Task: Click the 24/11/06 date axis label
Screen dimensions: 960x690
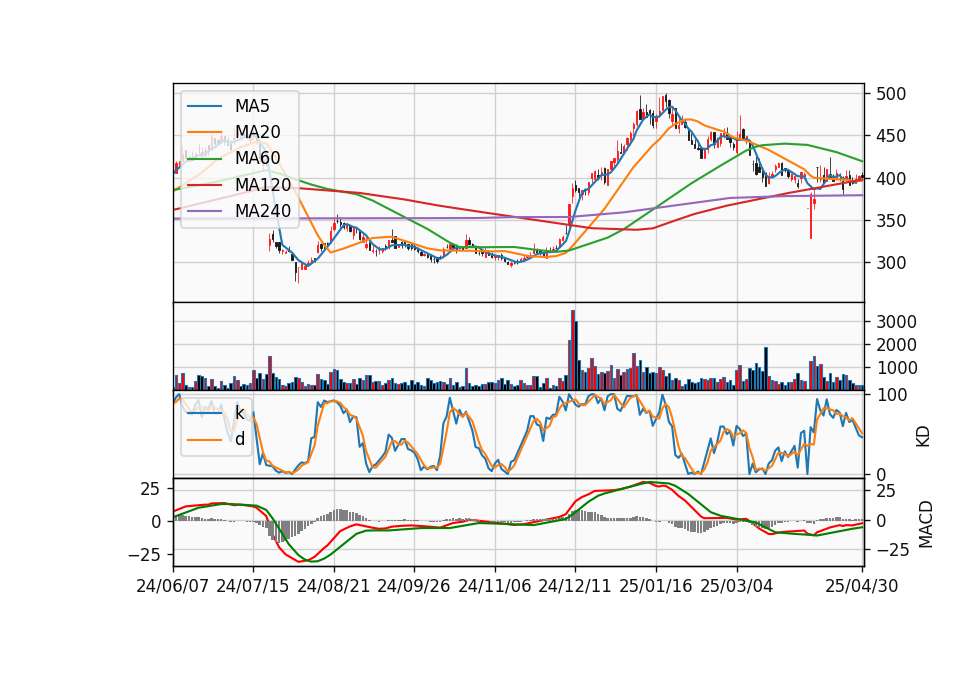Action: 494,586
